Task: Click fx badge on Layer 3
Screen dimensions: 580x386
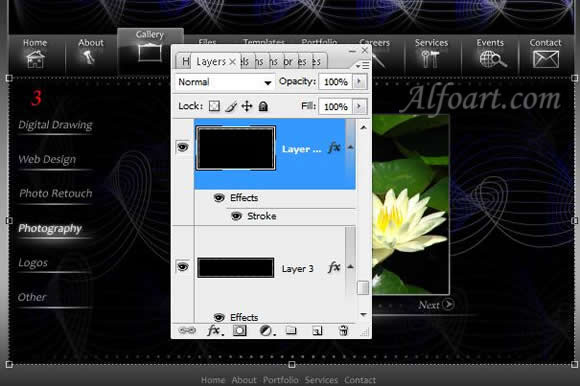Action: 334,267
